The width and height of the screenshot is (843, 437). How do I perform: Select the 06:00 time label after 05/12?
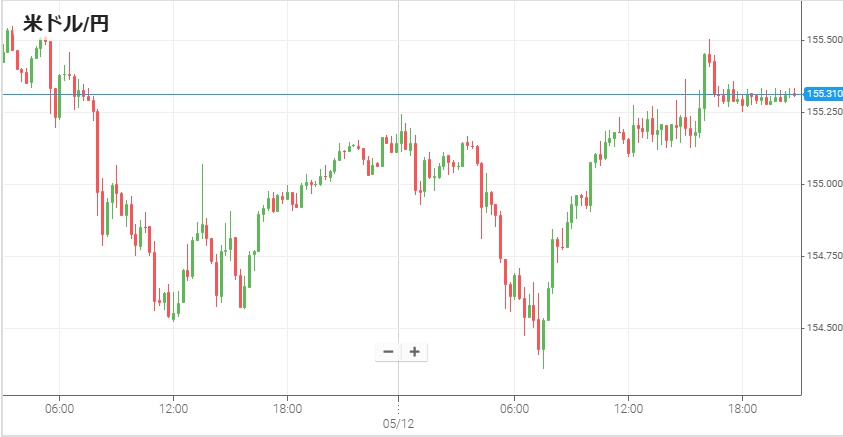(x=514, y=408)
